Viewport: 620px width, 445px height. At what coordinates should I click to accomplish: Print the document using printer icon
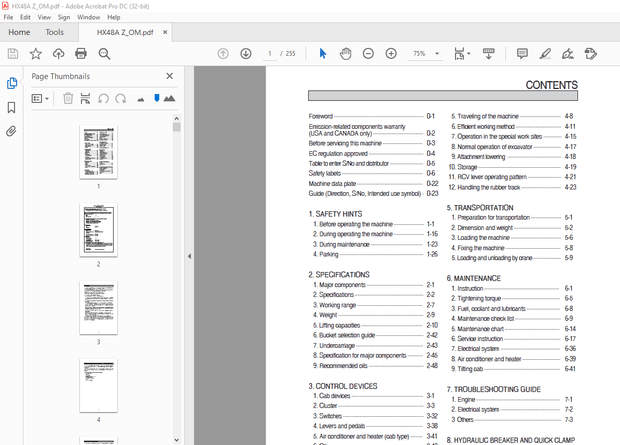click(81, 53)
